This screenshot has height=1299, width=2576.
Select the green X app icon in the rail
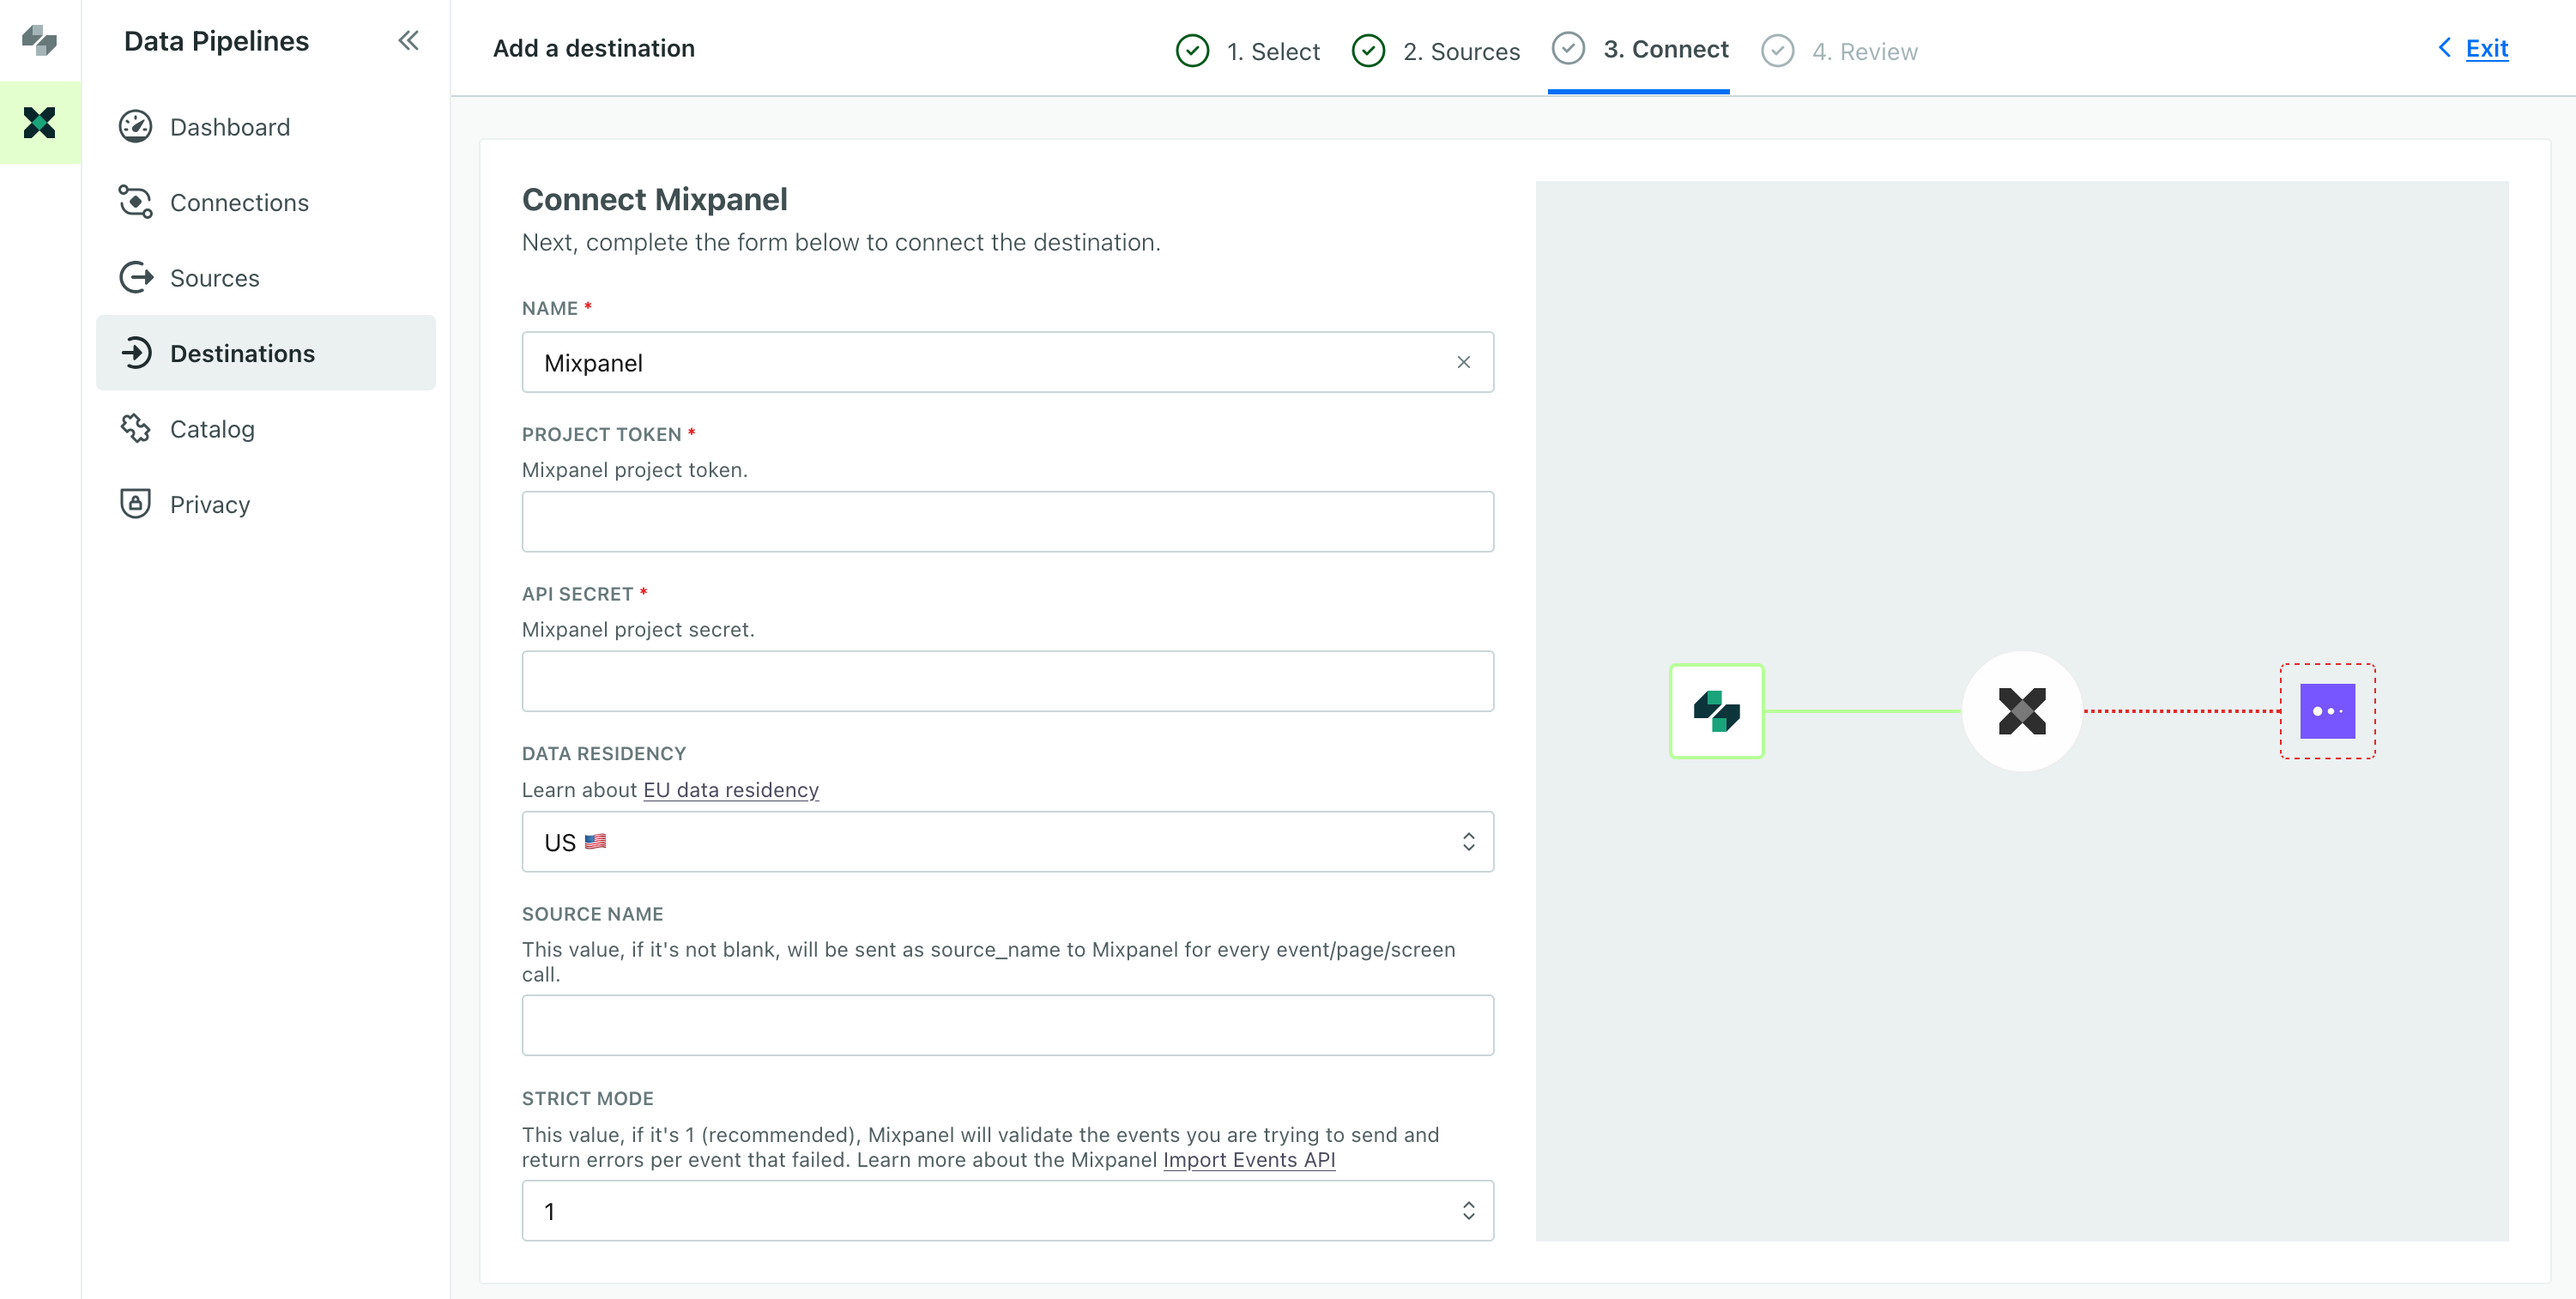click(40, 123)
